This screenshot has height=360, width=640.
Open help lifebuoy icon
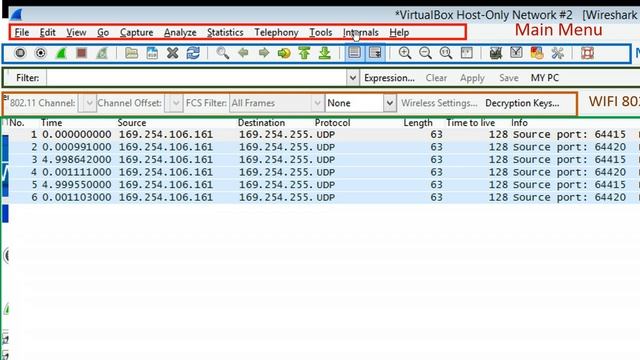tap(587, 53)
